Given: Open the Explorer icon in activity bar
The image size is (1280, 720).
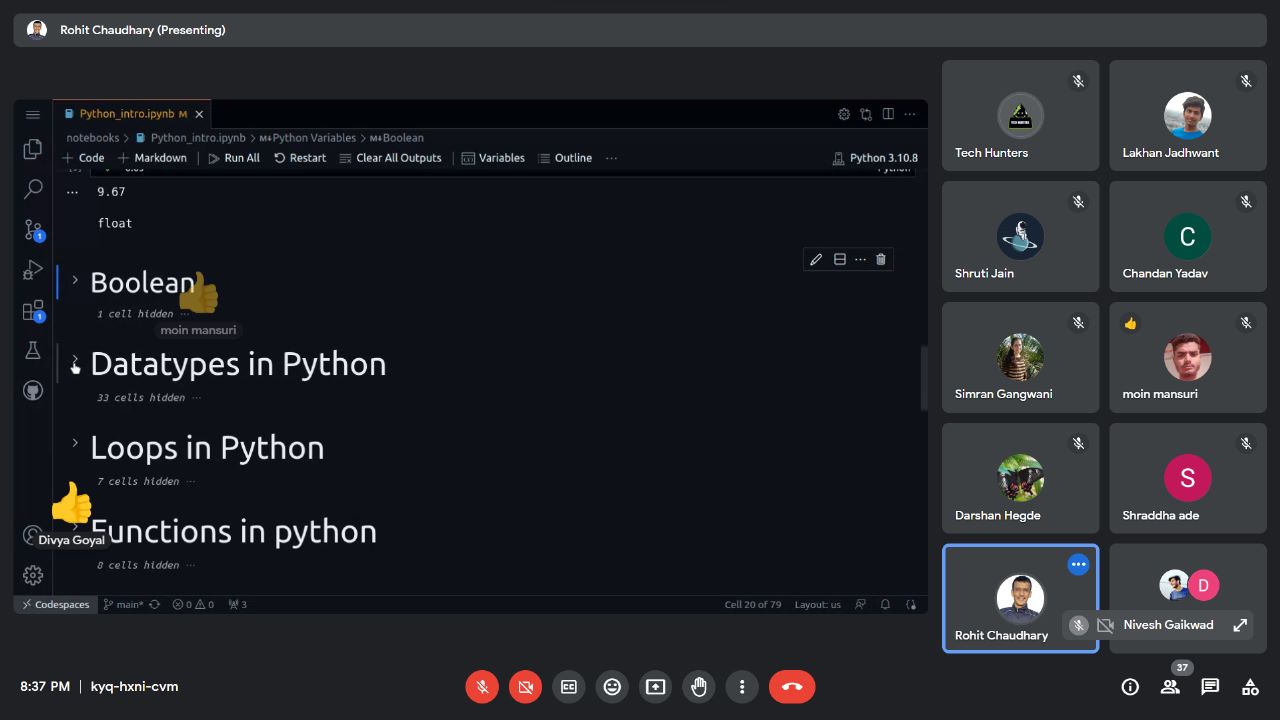Looking at the screenshot, I should 33,149.
